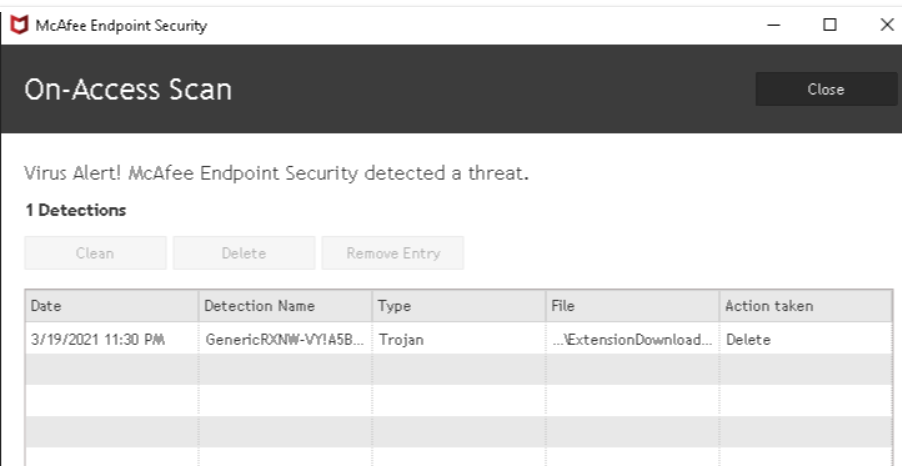This screenshot has width=902, height=466.
Task: Close window using the title bar X
Action: coord(886,25)
